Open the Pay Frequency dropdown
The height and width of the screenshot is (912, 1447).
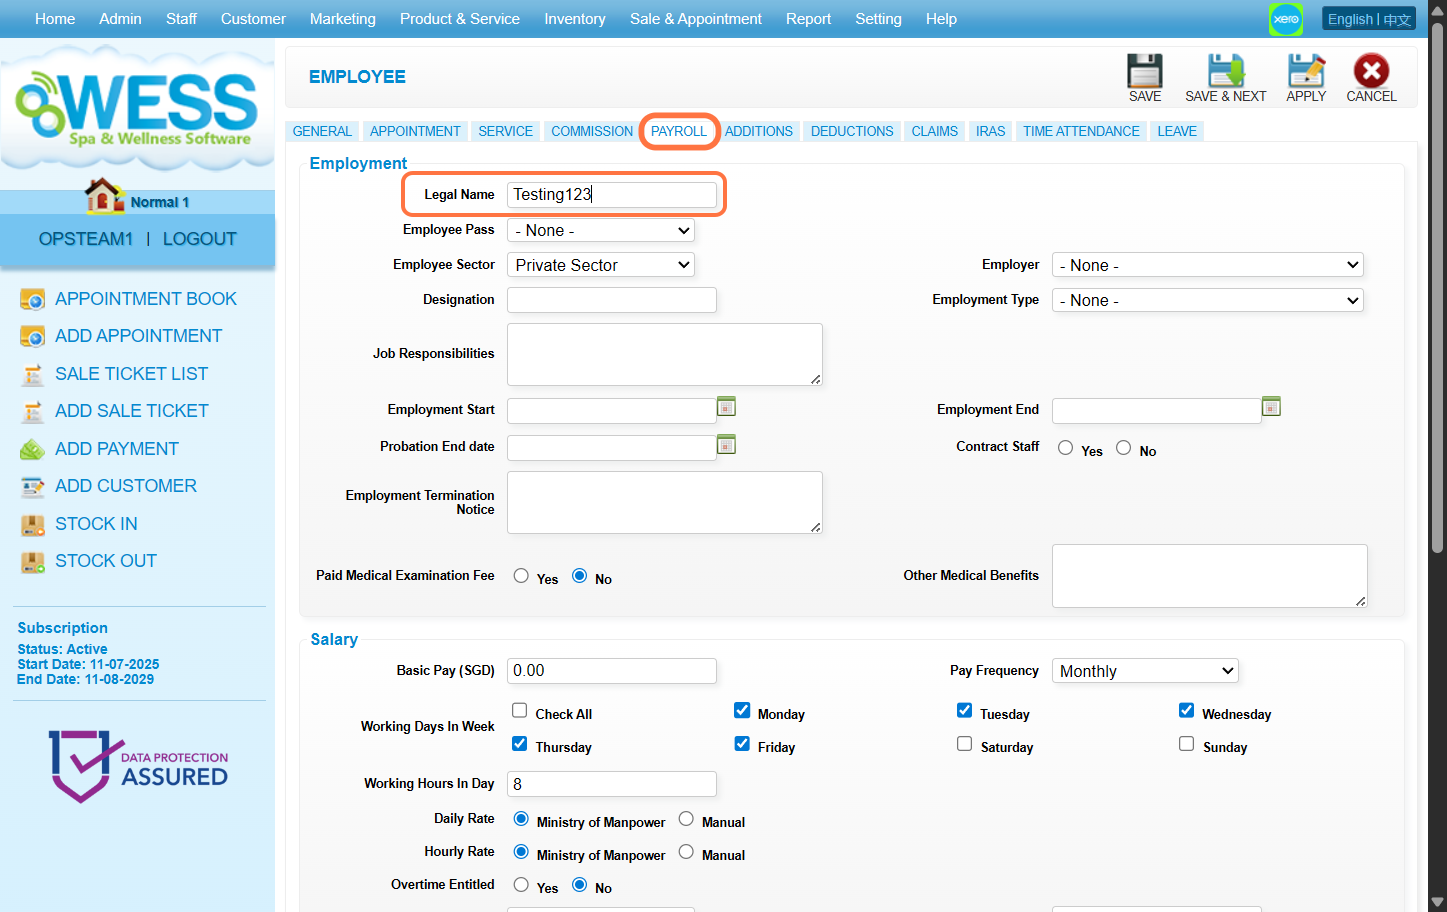point(1144,671)
